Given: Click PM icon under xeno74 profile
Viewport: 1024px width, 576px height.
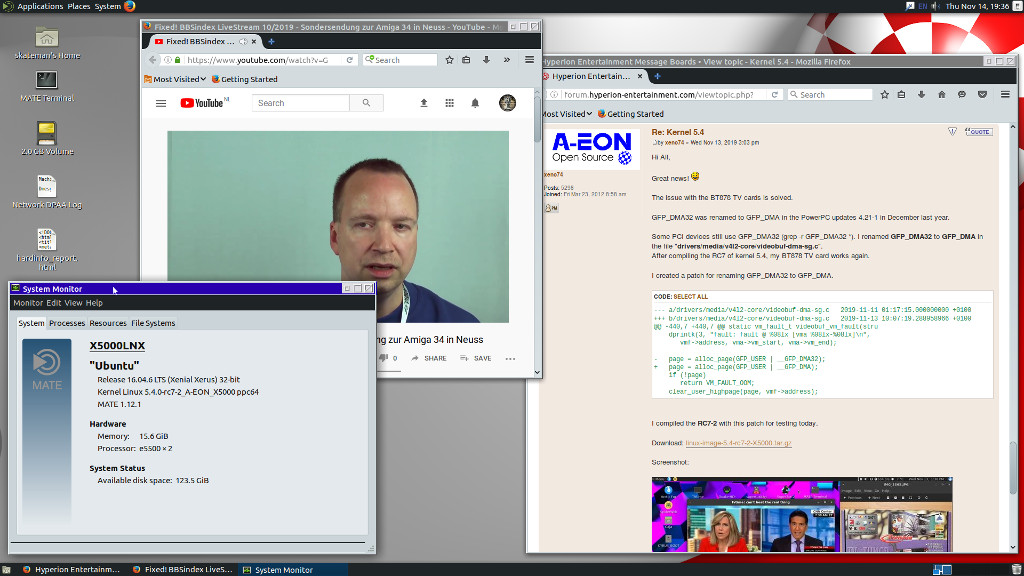Looking at the screenshot, I should (x=551, y=208).
